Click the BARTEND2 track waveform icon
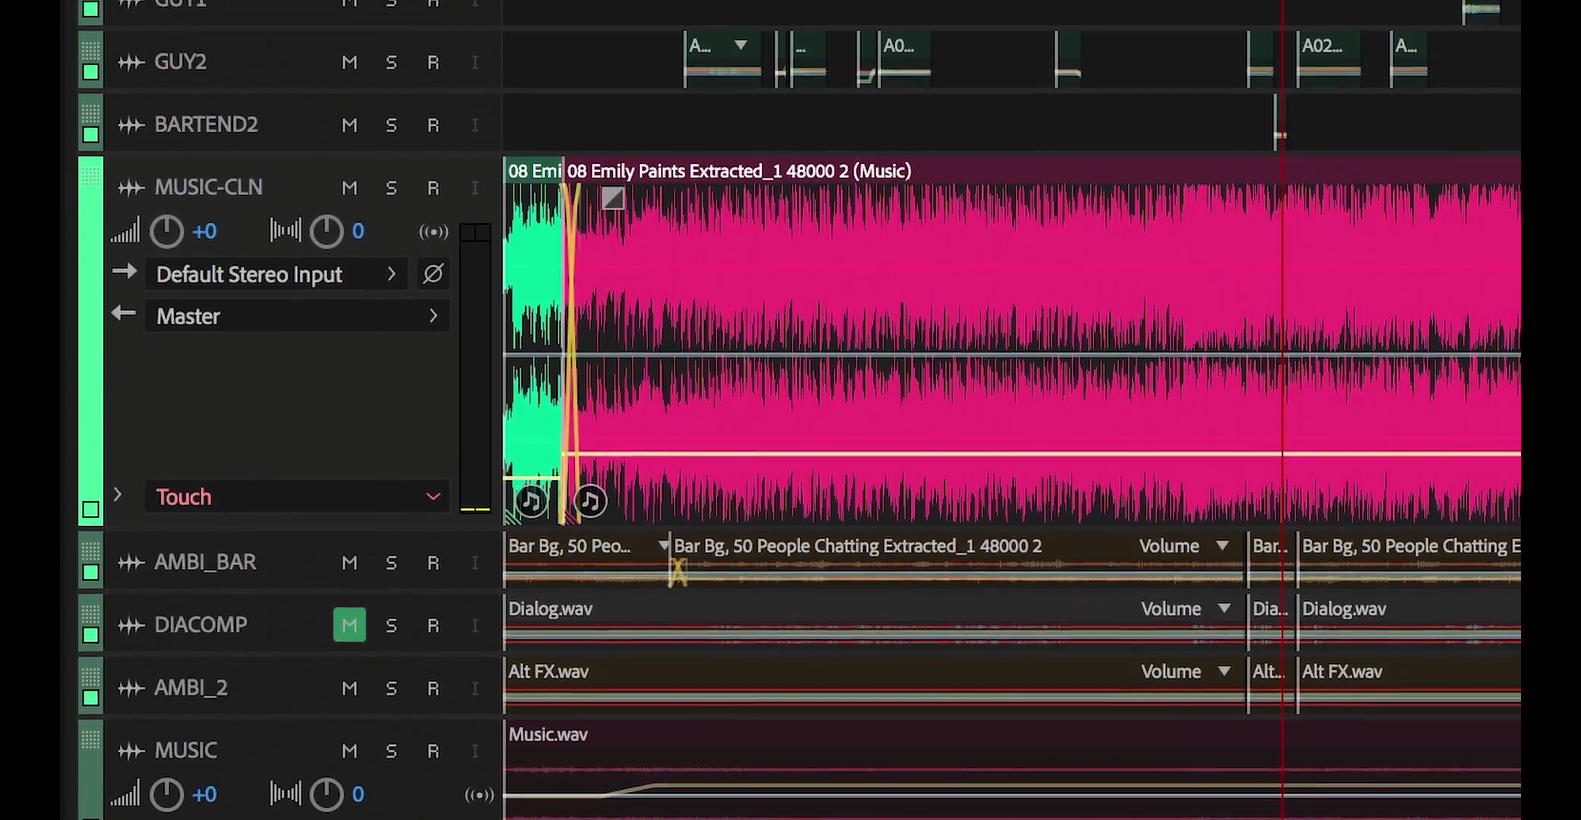 [131, 125]
